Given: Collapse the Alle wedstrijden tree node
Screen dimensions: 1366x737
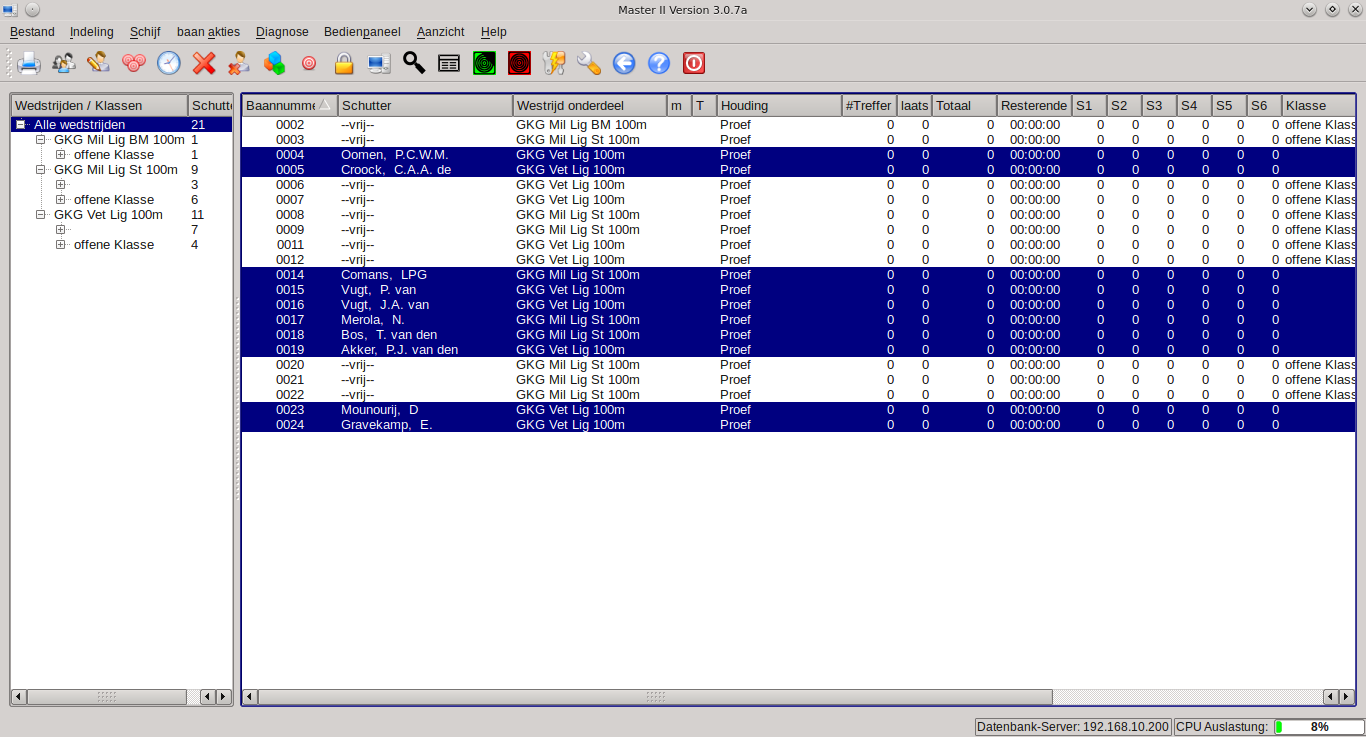Looking at the screenshot, I should [x=21, y=125].
